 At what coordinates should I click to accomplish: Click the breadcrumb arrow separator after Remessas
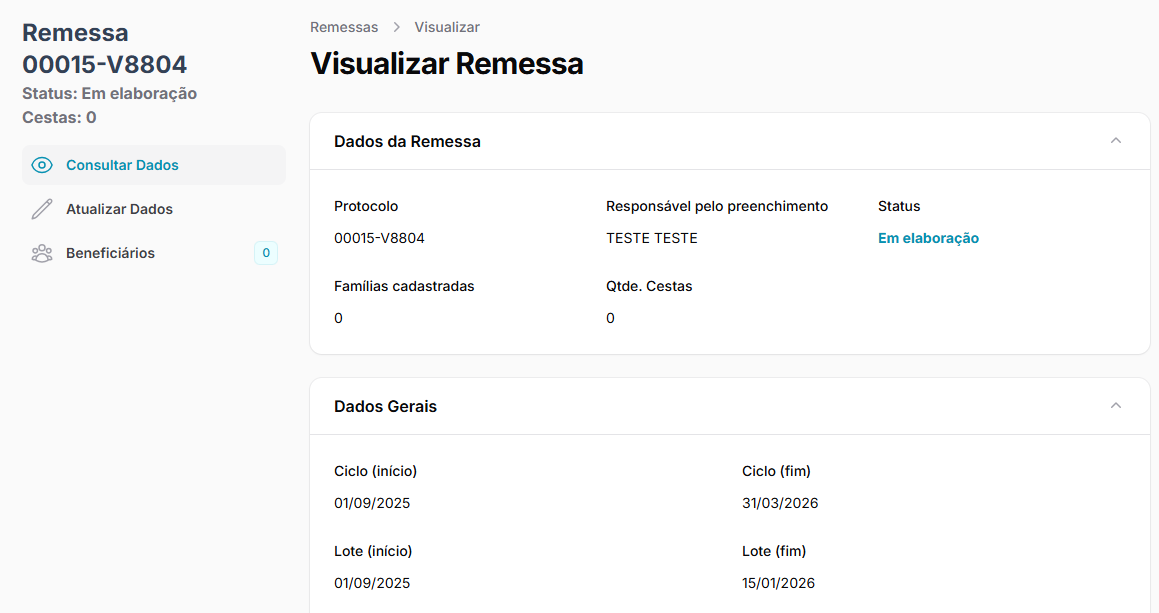[x=397, y=27]
